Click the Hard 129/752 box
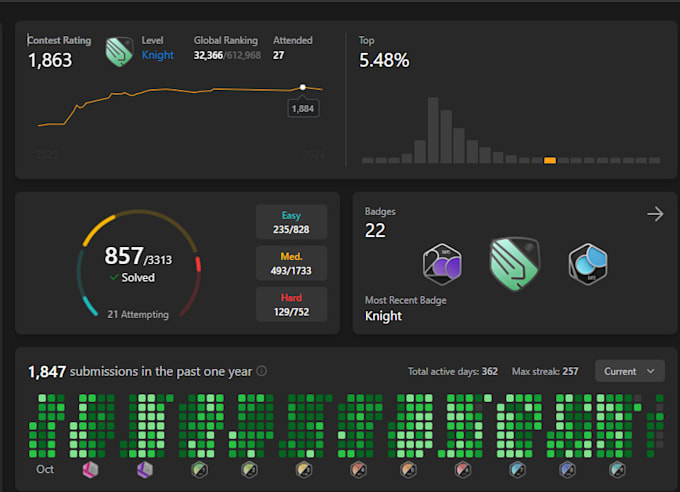The image size is (680, 492). pos(291,304)
